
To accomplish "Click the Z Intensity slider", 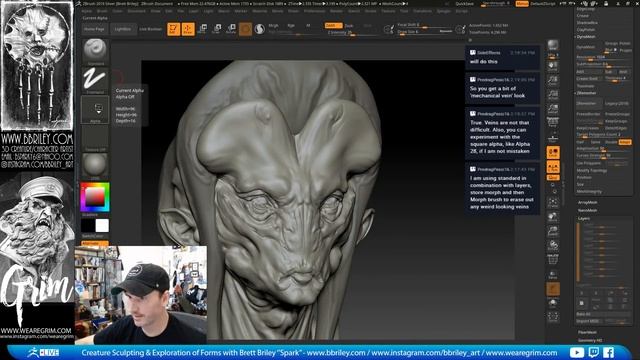I will point(353,32).
